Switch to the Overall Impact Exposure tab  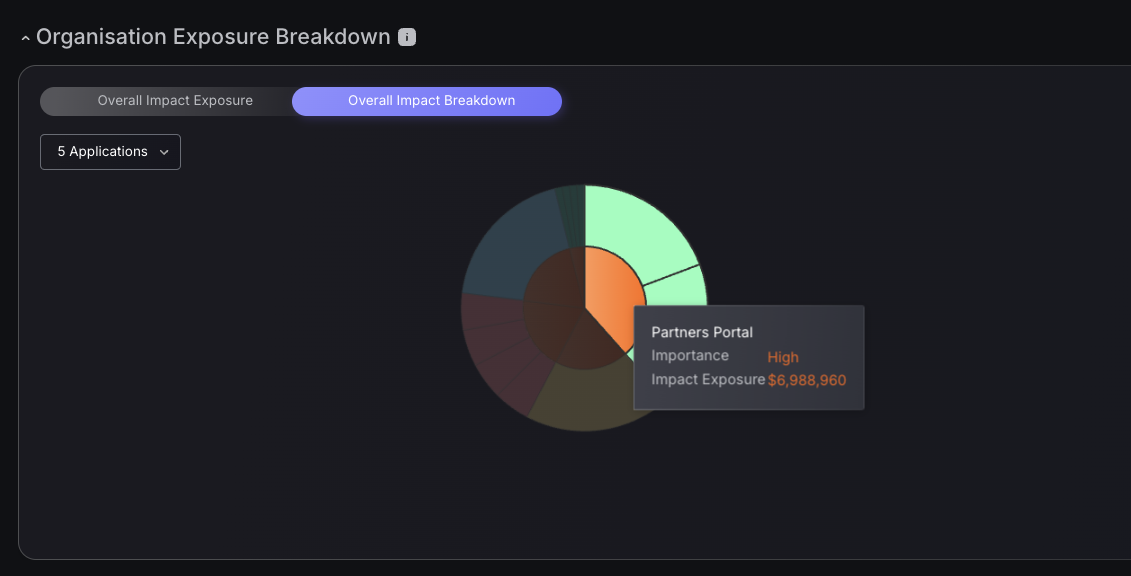[x=175, y=101]
